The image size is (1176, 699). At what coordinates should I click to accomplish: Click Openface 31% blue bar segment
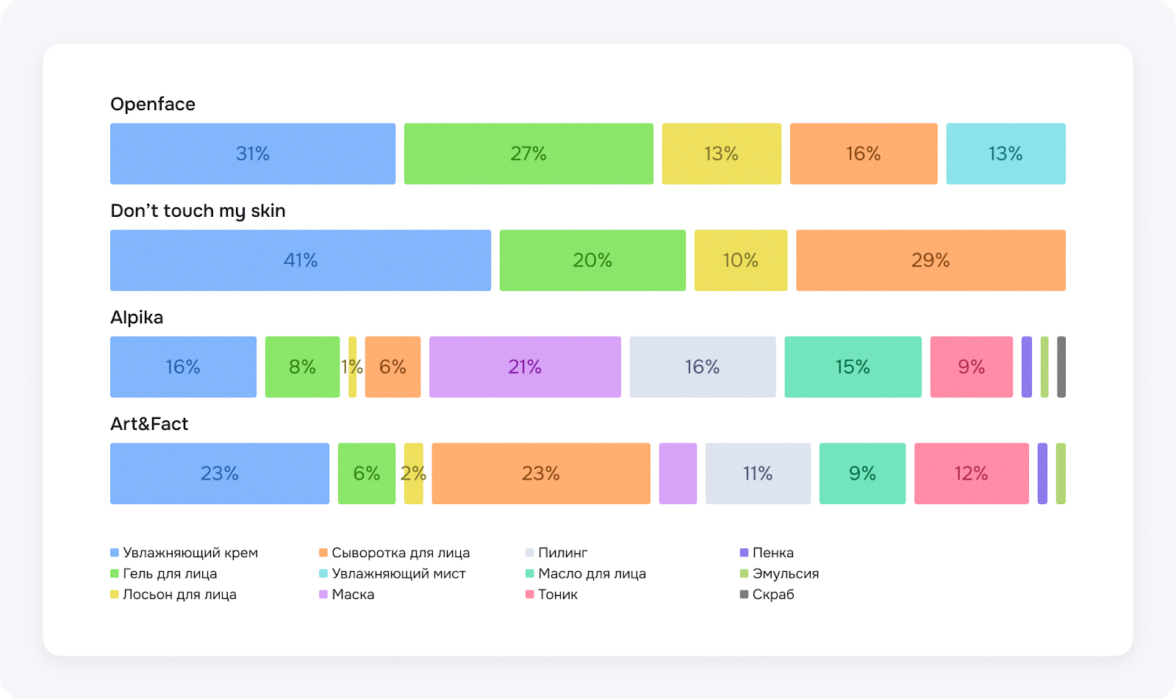[252, 154]
